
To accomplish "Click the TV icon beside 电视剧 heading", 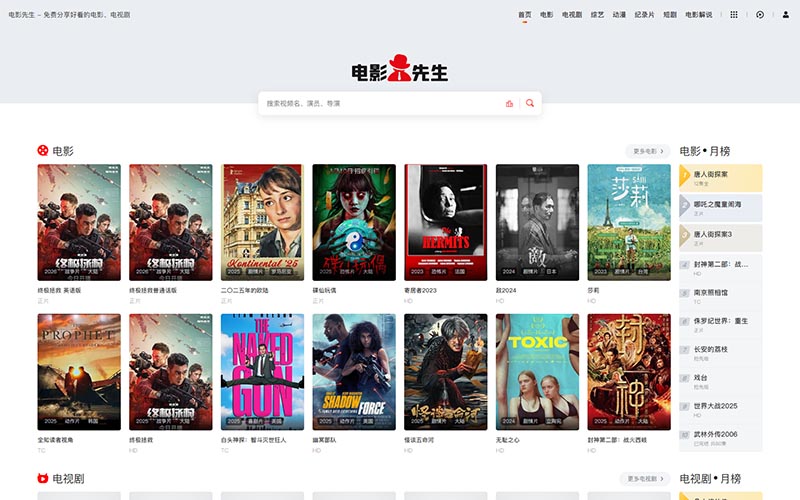I will pyautogui.click(x=43, y=478).
